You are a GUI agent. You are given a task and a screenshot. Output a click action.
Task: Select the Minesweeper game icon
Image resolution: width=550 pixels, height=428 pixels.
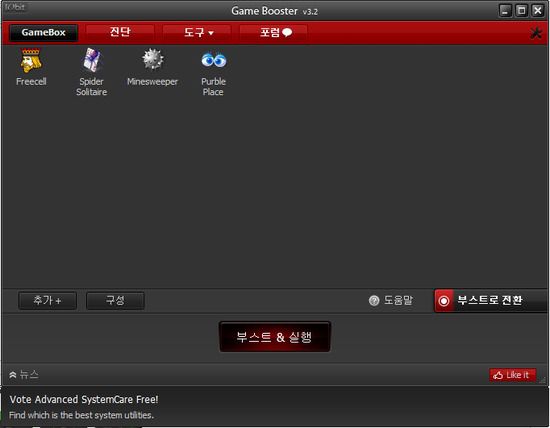tap(153, 59)
